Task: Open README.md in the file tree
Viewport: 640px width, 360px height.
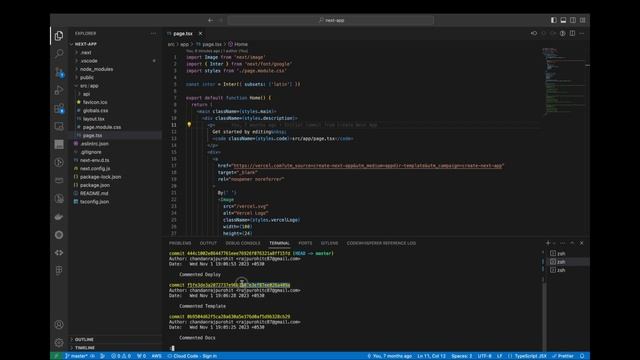Action: click(x=94, y=193)
